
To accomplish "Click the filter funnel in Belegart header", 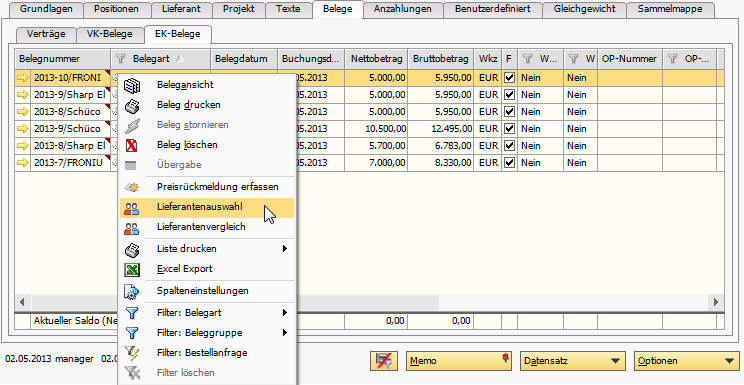I will coord(121,59).
